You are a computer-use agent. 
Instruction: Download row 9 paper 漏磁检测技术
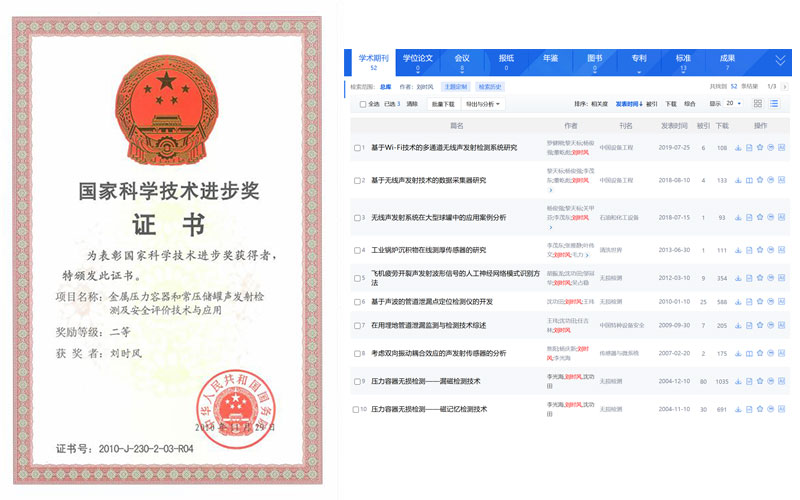(738, 381)
